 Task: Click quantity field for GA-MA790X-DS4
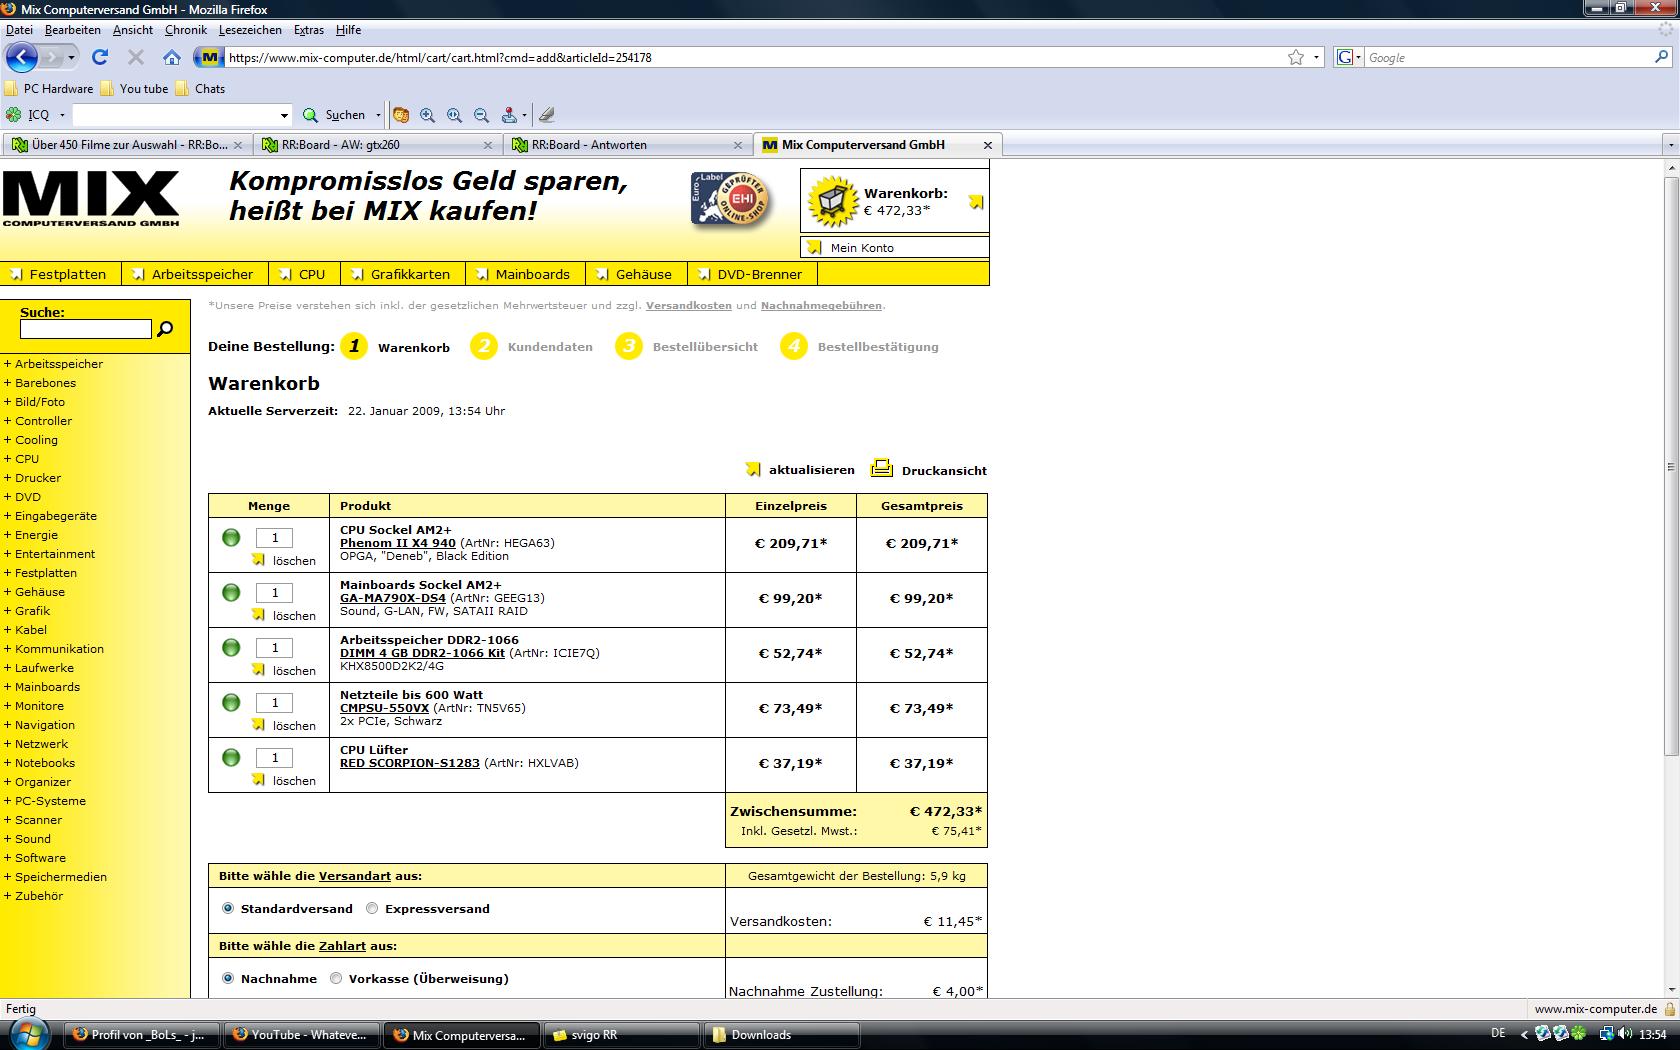point(275,592)
